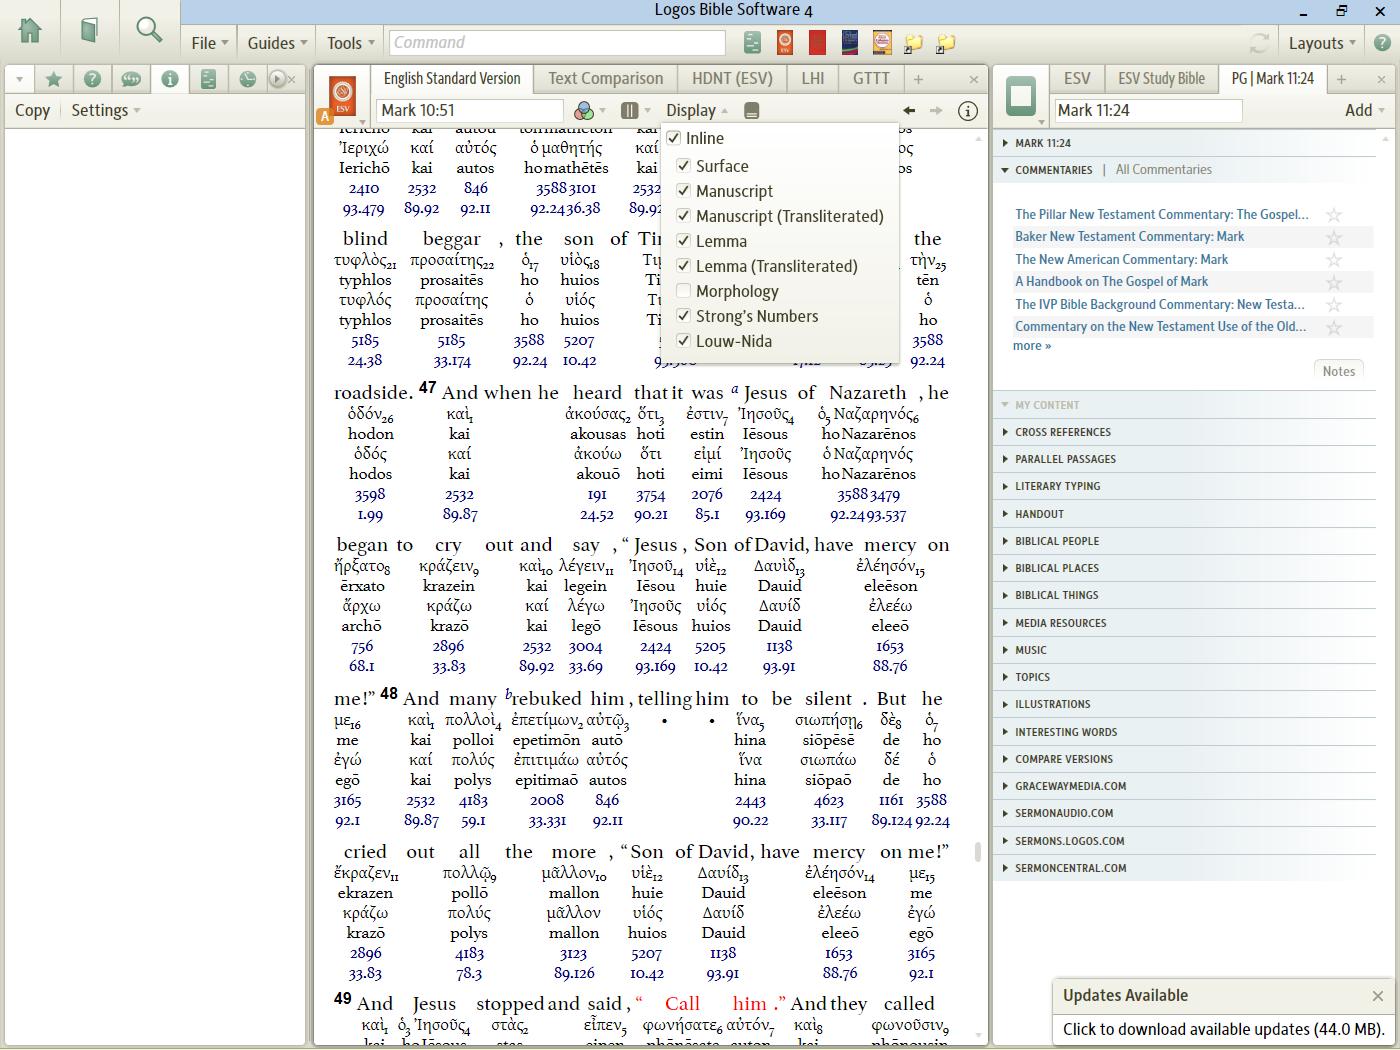Viewport: 1400px width, 1050px height.
Task: Click the Command input box
Action: [x=557, y=42]
